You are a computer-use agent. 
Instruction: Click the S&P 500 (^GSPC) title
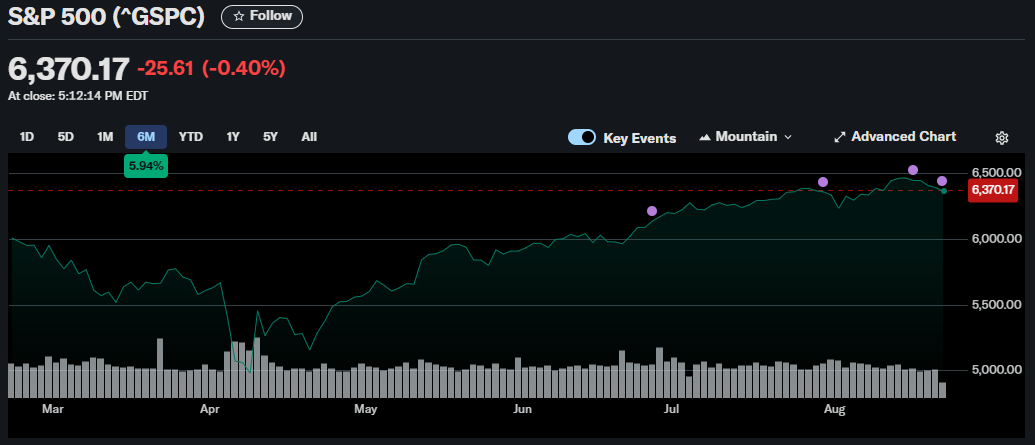click(x=106, y=17)
